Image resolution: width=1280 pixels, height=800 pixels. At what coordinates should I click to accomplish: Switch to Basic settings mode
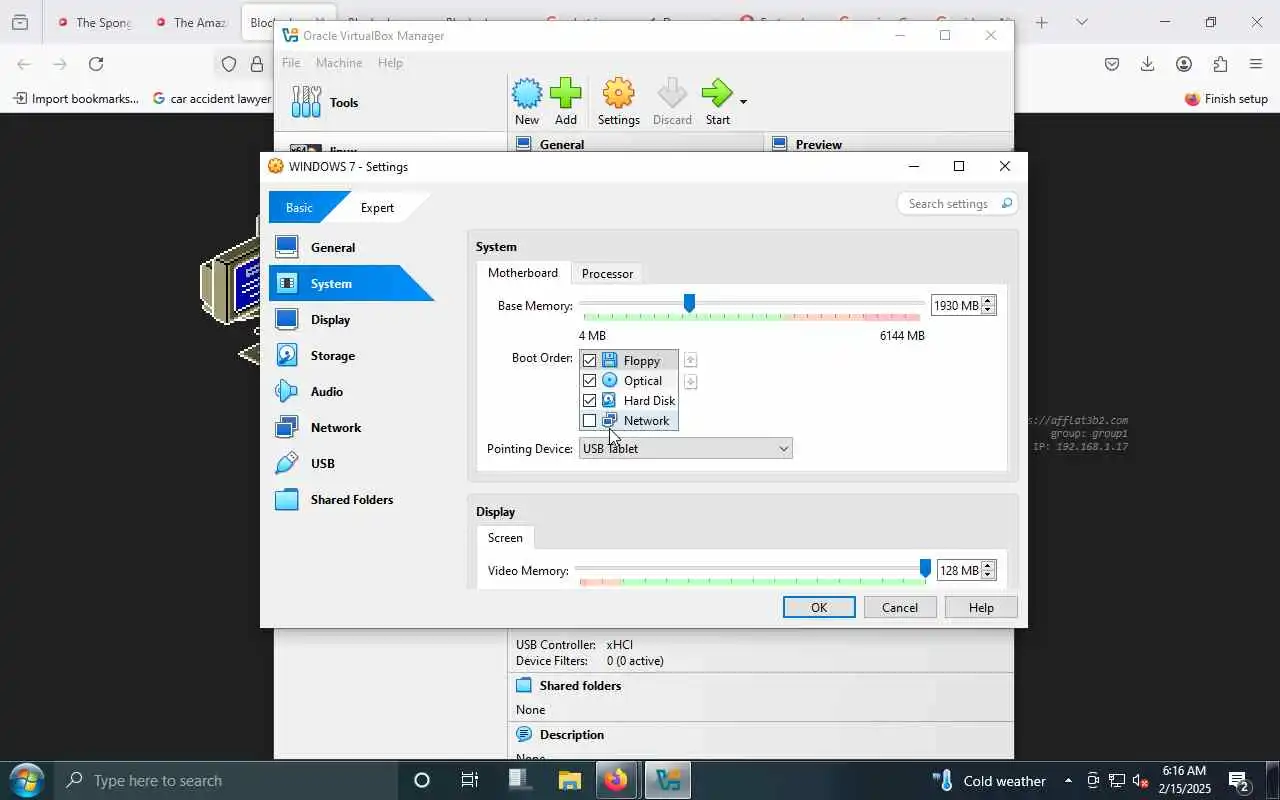(x=299, y=207)
